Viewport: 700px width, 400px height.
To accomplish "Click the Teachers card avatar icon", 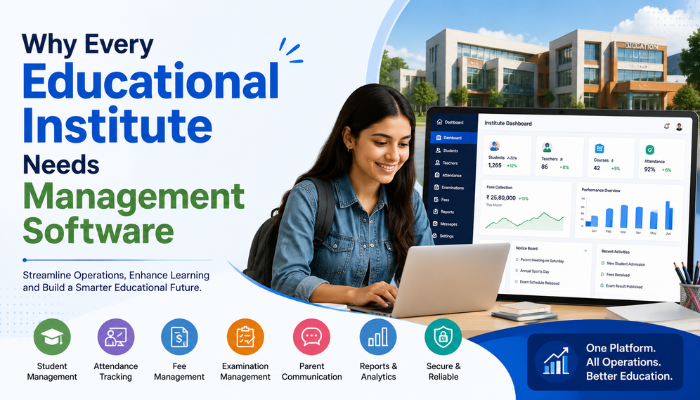I will point(547,147).
